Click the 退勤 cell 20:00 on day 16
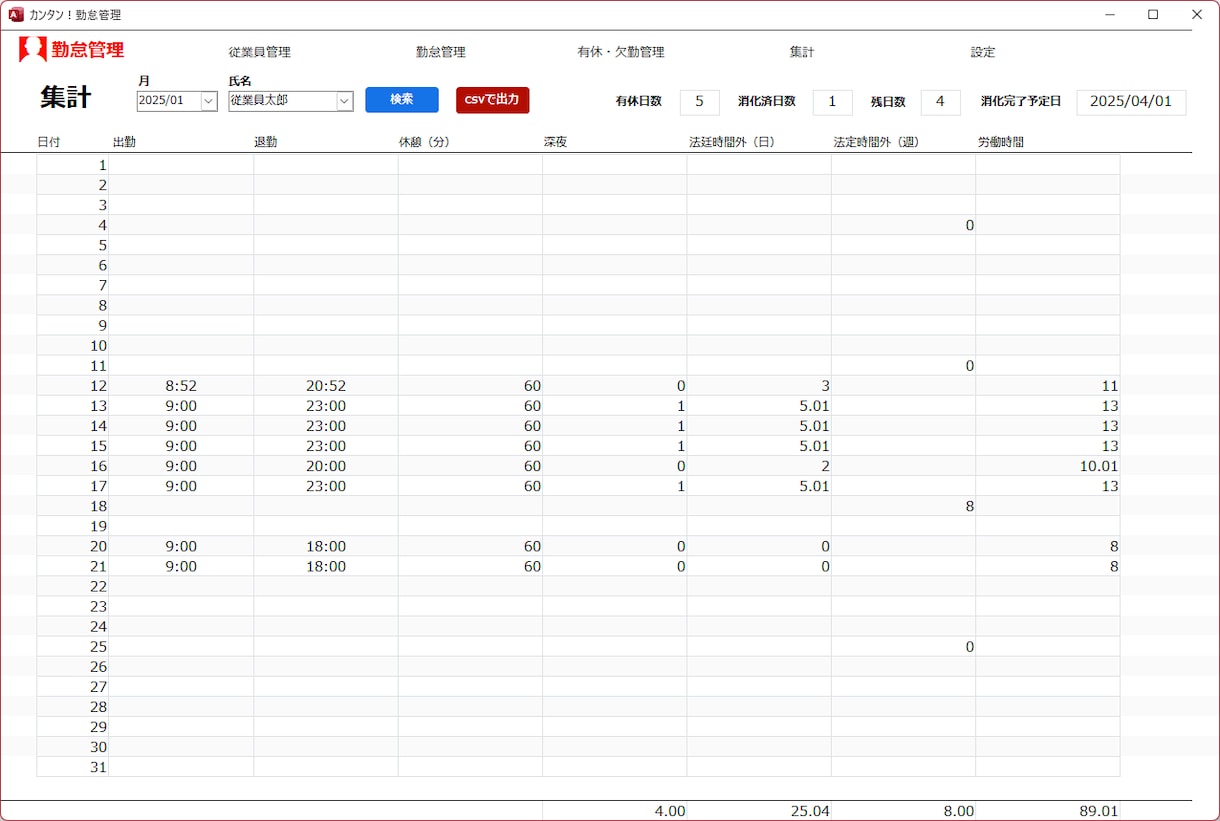This screenshot has height=821, width=1220. [x=326, y=466]
